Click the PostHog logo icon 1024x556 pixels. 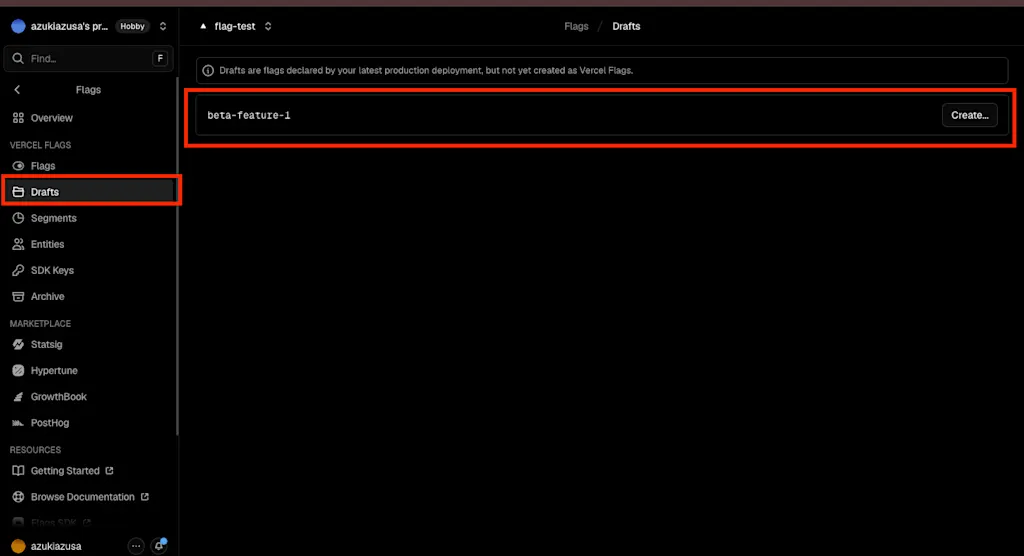[18, 423]
